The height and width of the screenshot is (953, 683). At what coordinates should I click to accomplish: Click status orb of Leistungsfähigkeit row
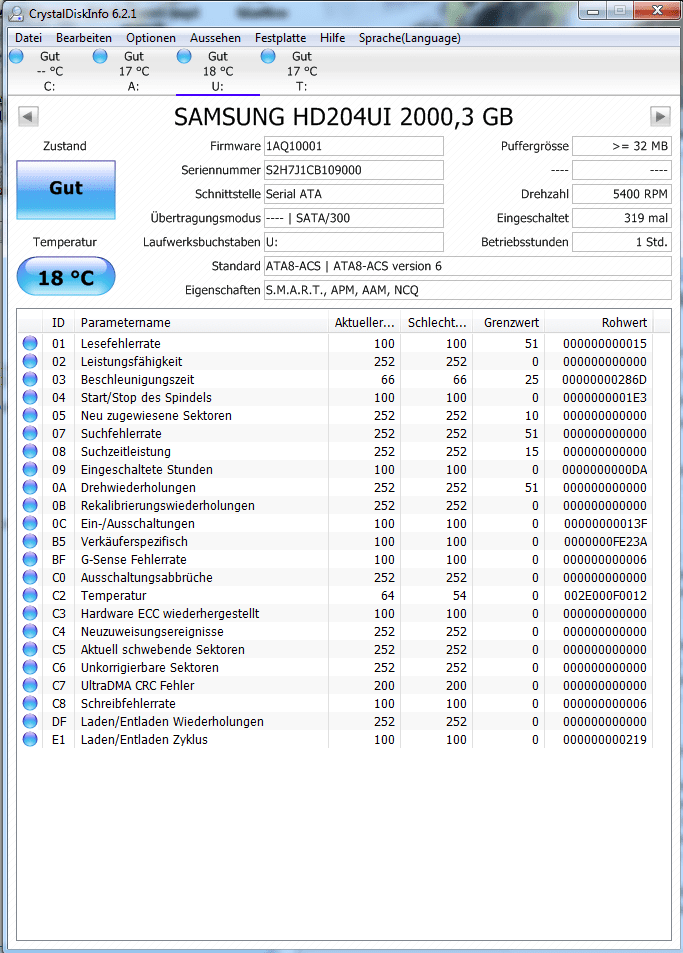pyautogui.click(x=30, y=362)
